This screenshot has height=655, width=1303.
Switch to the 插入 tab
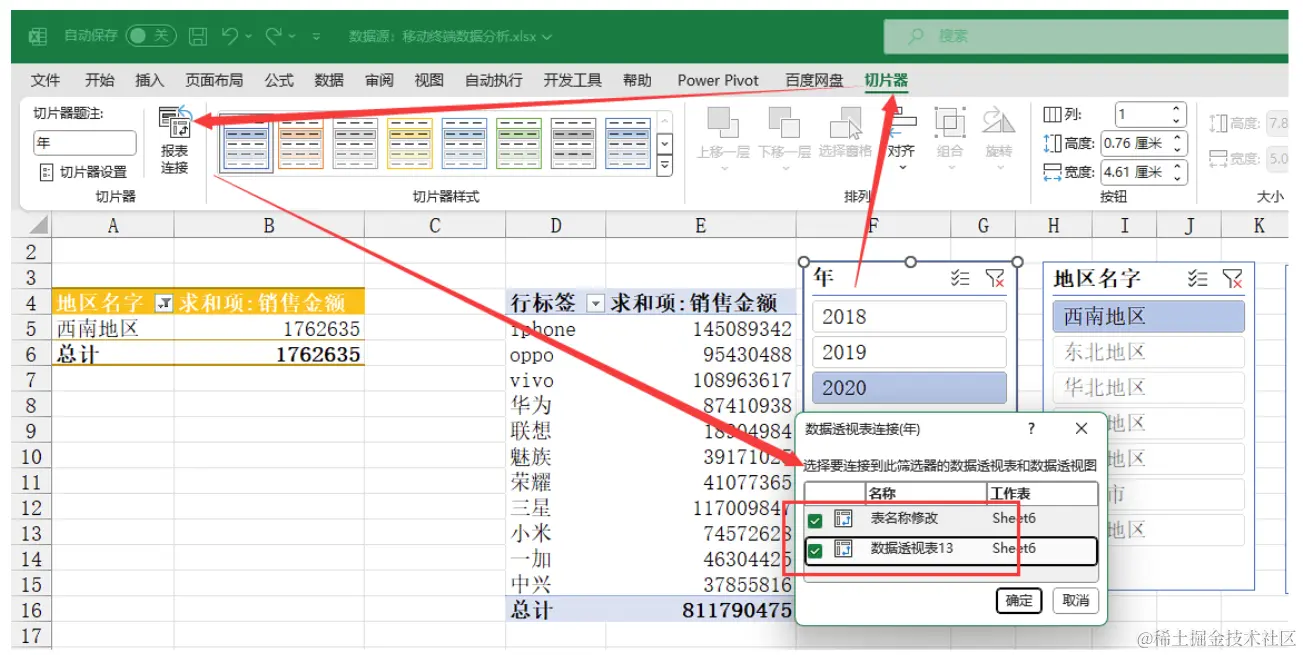pyautogui.click(x=150, y=80)
